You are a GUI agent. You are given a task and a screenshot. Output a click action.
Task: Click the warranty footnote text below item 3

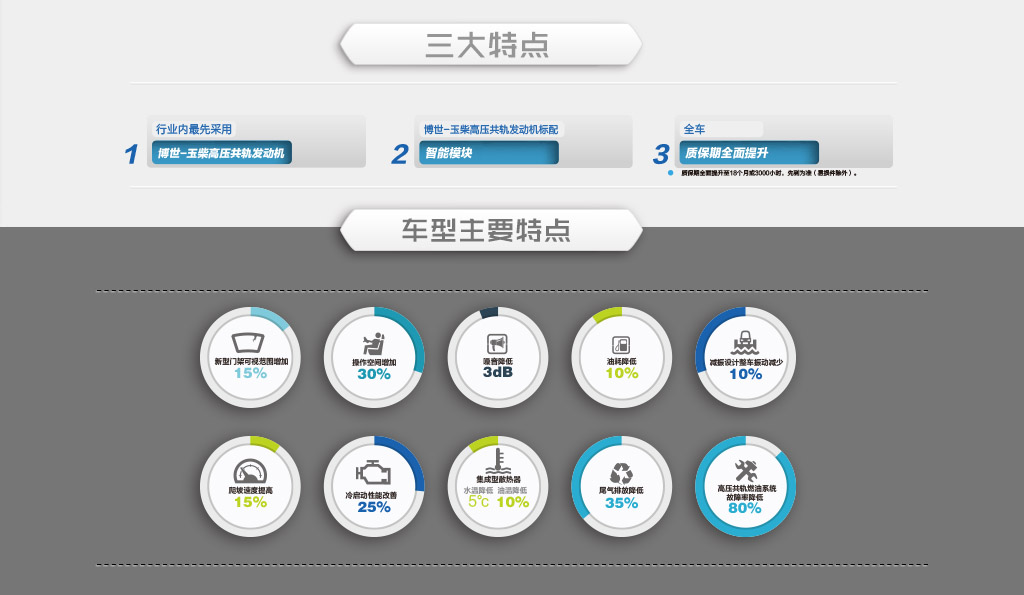pos(768,173)
